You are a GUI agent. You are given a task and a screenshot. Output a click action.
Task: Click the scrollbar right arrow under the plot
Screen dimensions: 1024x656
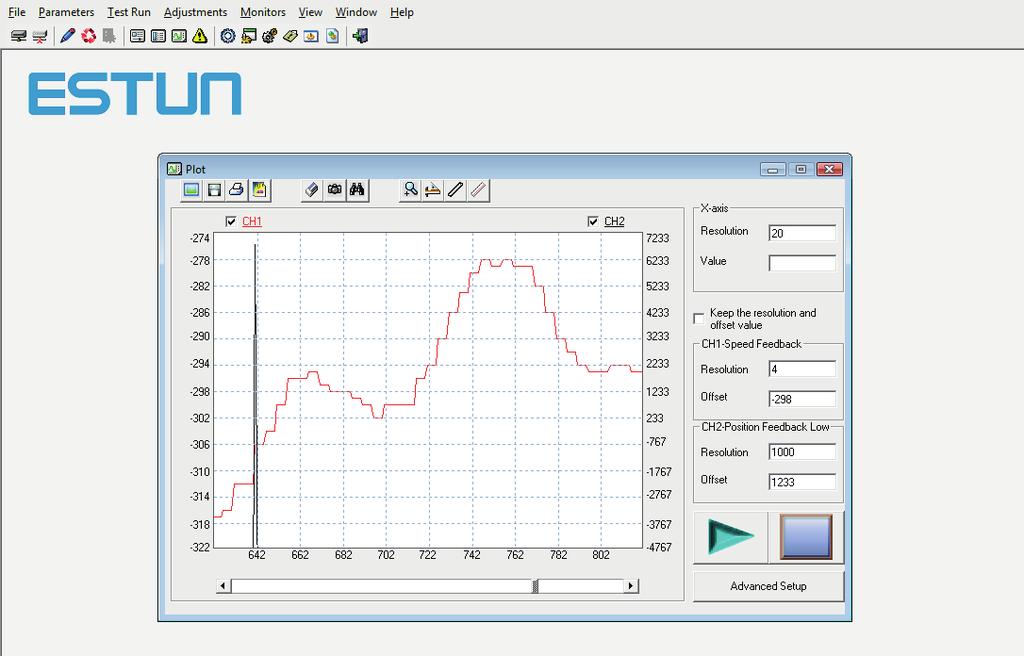click(x=631, y=586)
